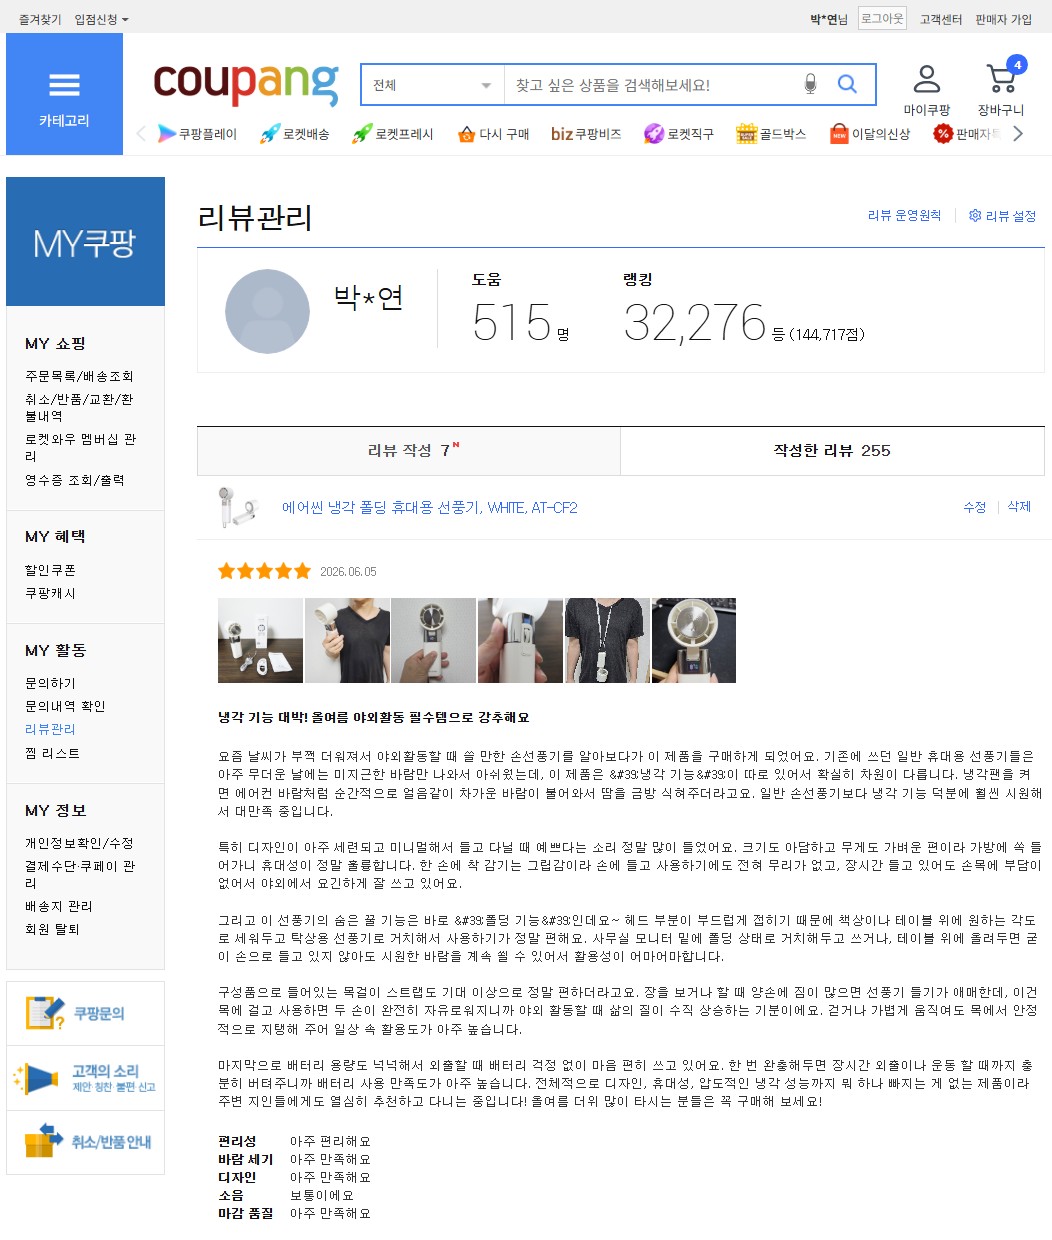This screenshot has height=1240, width=1052.
Task: Open 고객센터 link
Action: [x=941, y=19]
